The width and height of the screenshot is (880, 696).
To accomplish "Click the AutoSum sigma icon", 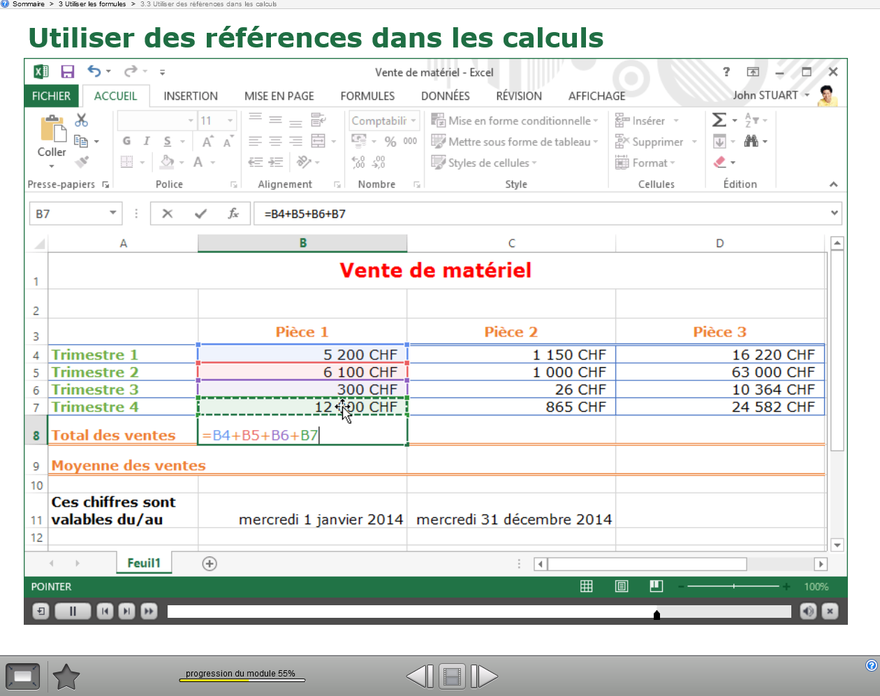I will (x=719, y=120).
